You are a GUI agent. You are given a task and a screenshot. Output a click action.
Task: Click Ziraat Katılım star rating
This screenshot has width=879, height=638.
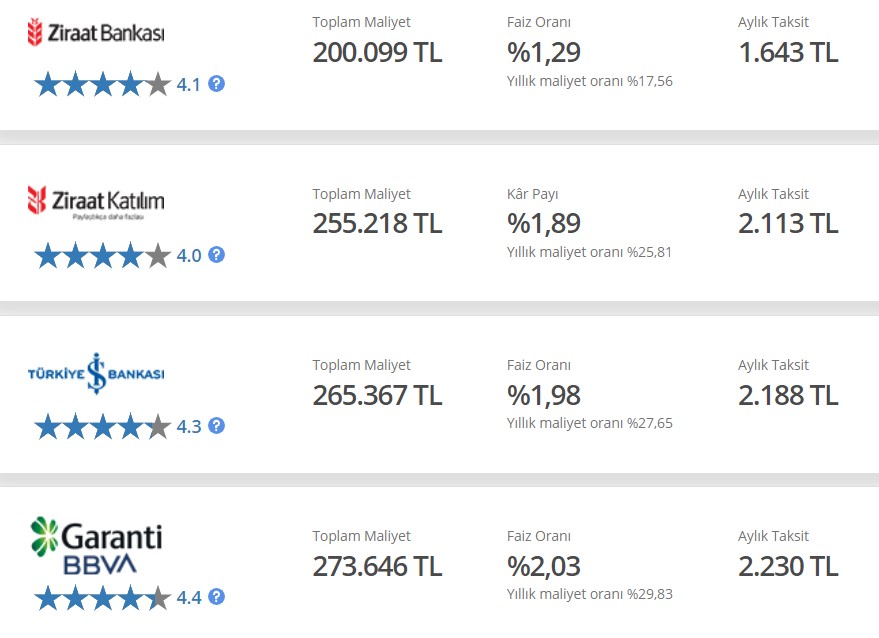tap(102, 256)
